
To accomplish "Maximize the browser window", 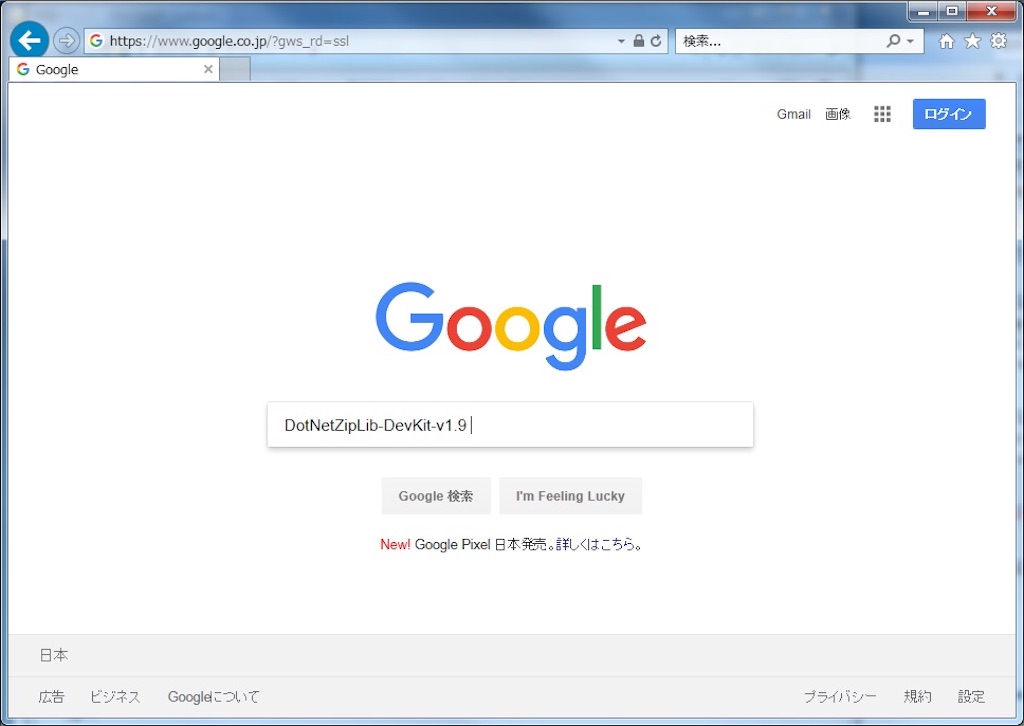I will [952, 11].
